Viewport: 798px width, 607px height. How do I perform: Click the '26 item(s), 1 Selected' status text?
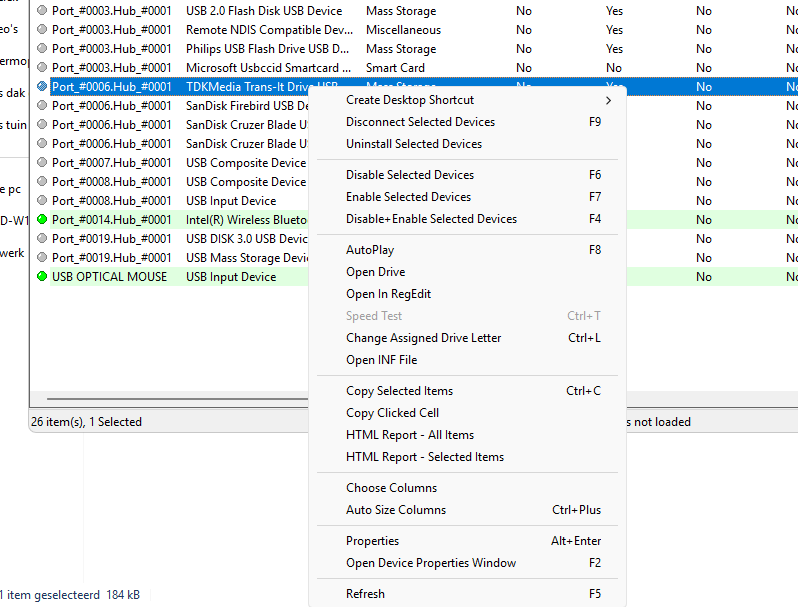87,422
